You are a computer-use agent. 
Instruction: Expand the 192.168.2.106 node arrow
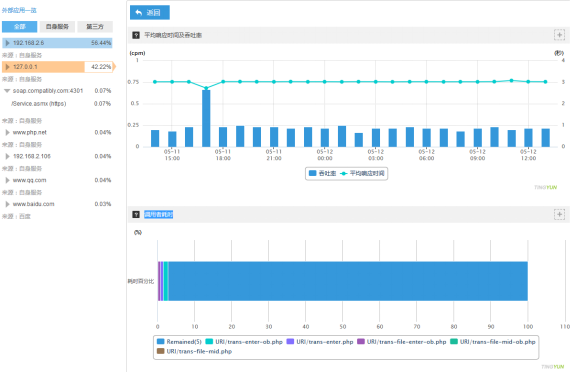[x=7, y=156]
